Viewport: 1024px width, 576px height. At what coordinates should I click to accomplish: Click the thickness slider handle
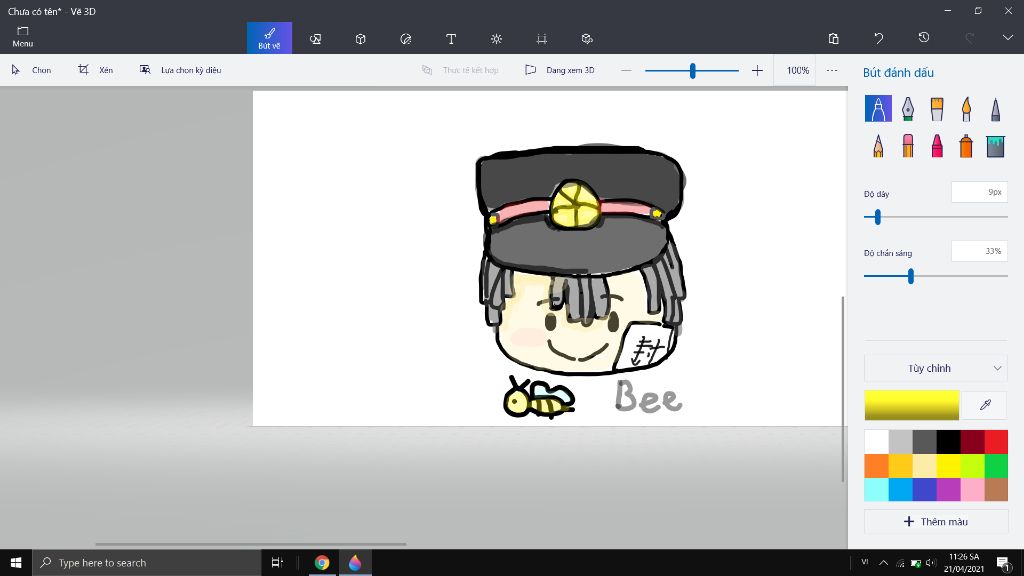tap(878, 217)
